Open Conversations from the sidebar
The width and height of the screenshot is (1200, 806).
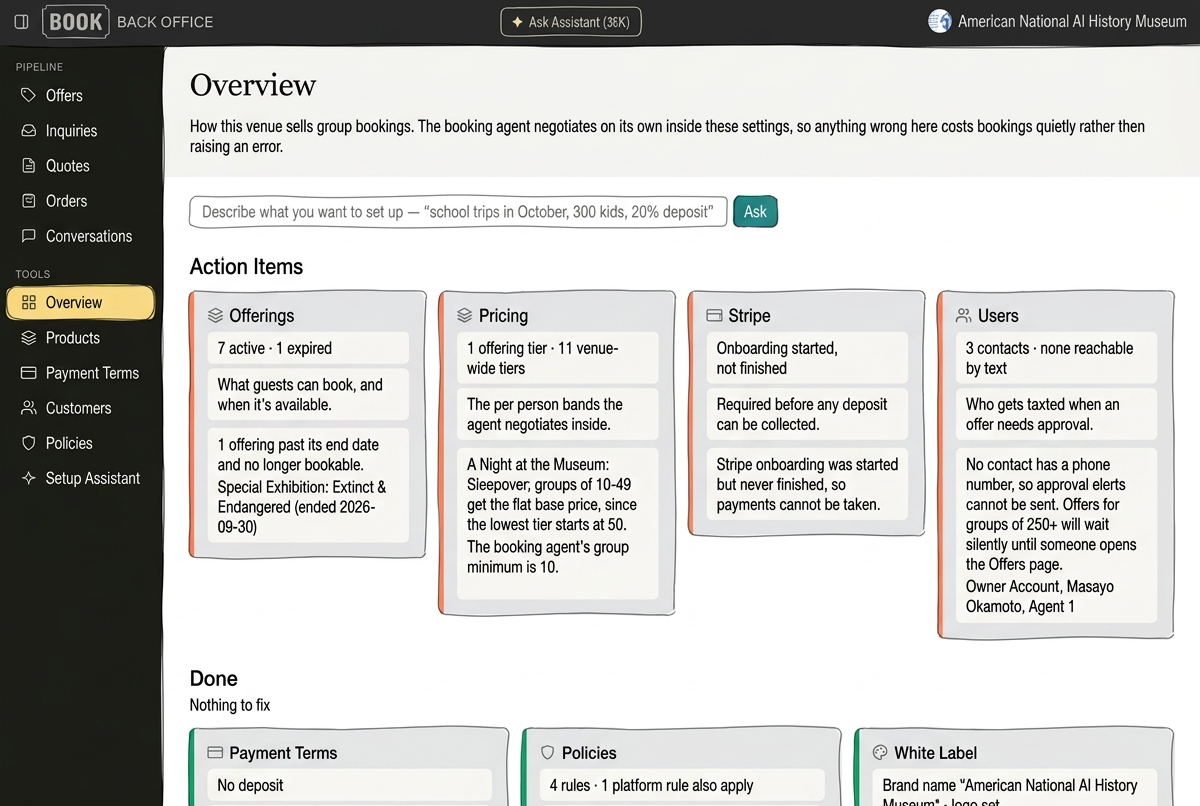(81, 236)
